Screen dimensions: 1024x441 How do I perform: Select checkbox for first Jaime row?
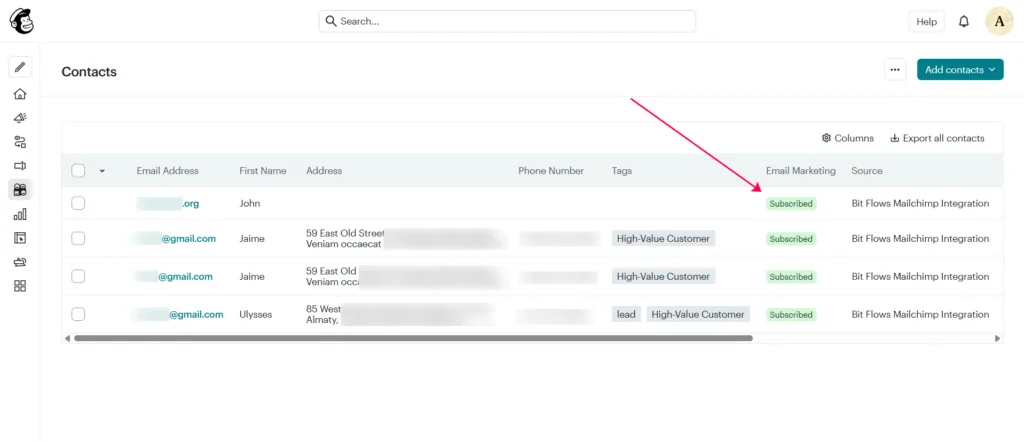click(78, 238)
